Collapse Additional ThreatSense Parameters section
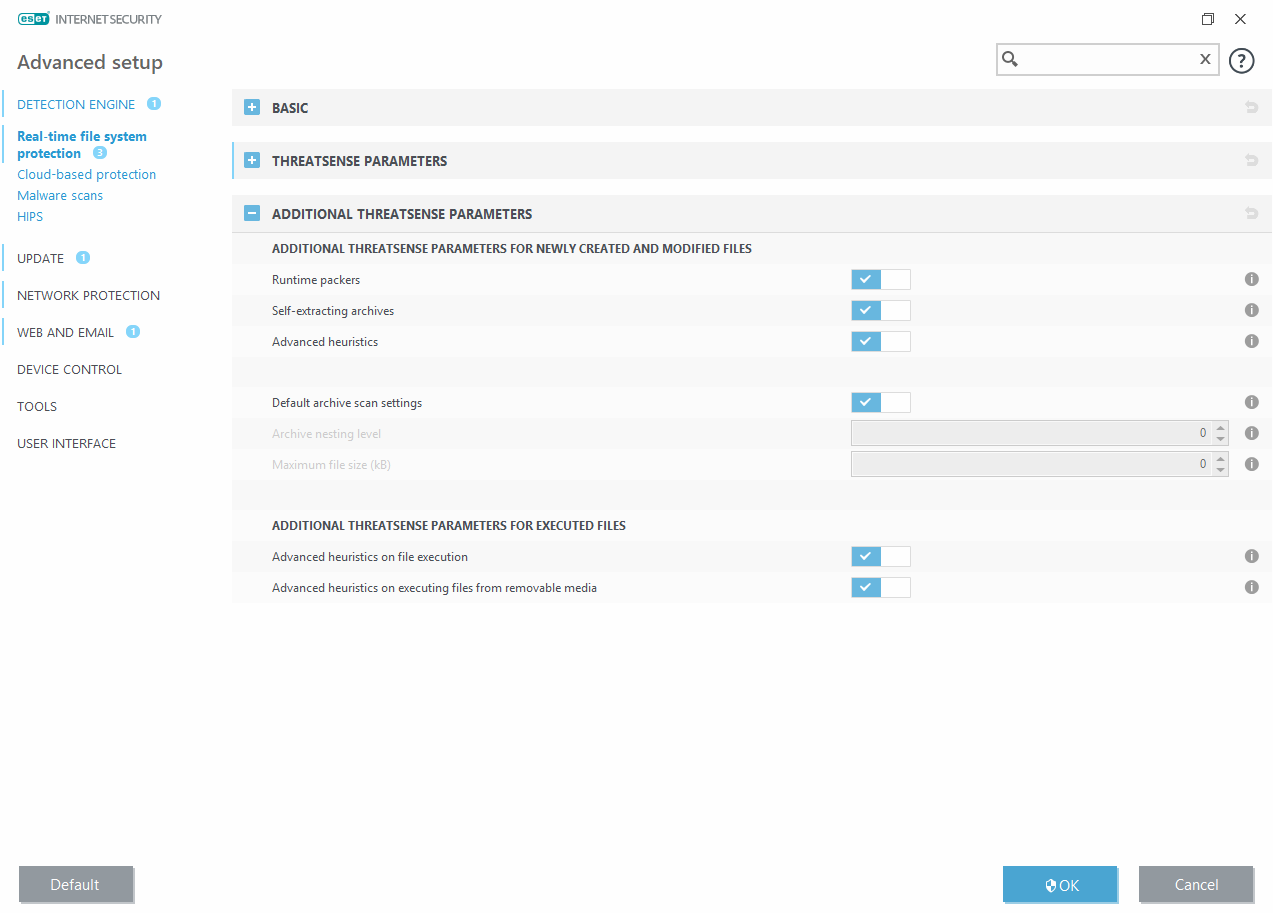 click(252, 214)
